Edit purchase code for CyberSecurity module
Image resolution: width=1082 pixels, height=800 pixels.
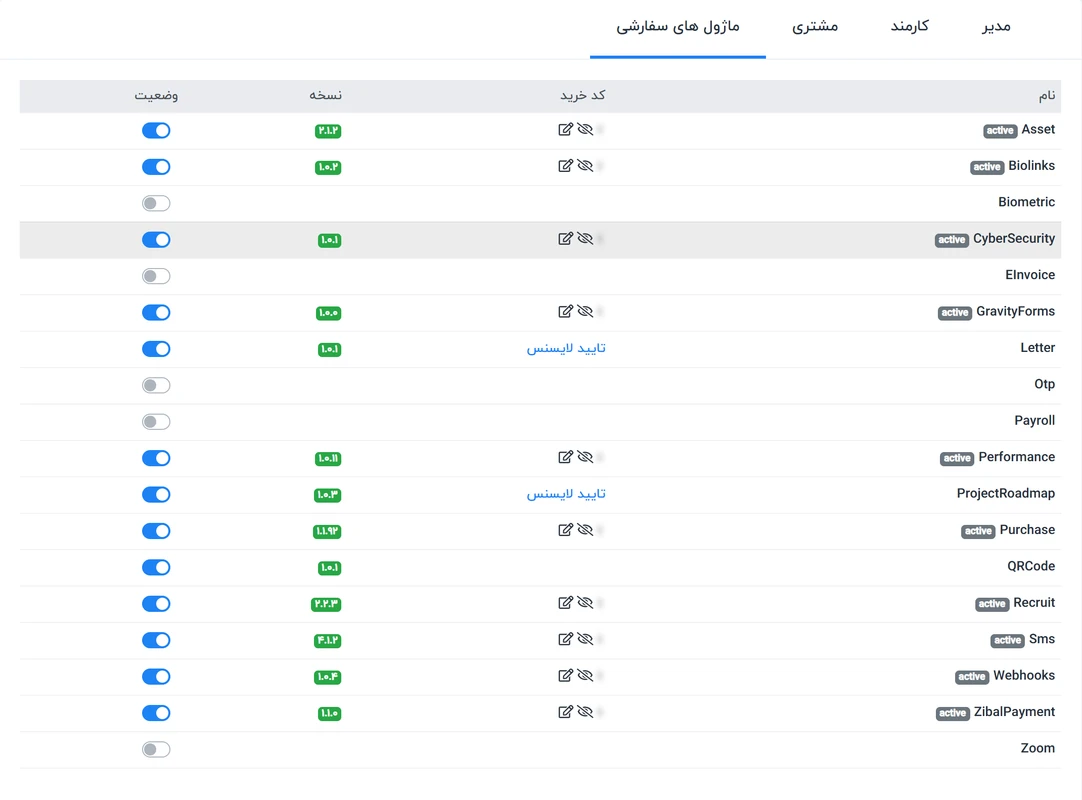(x=565, y=238)
